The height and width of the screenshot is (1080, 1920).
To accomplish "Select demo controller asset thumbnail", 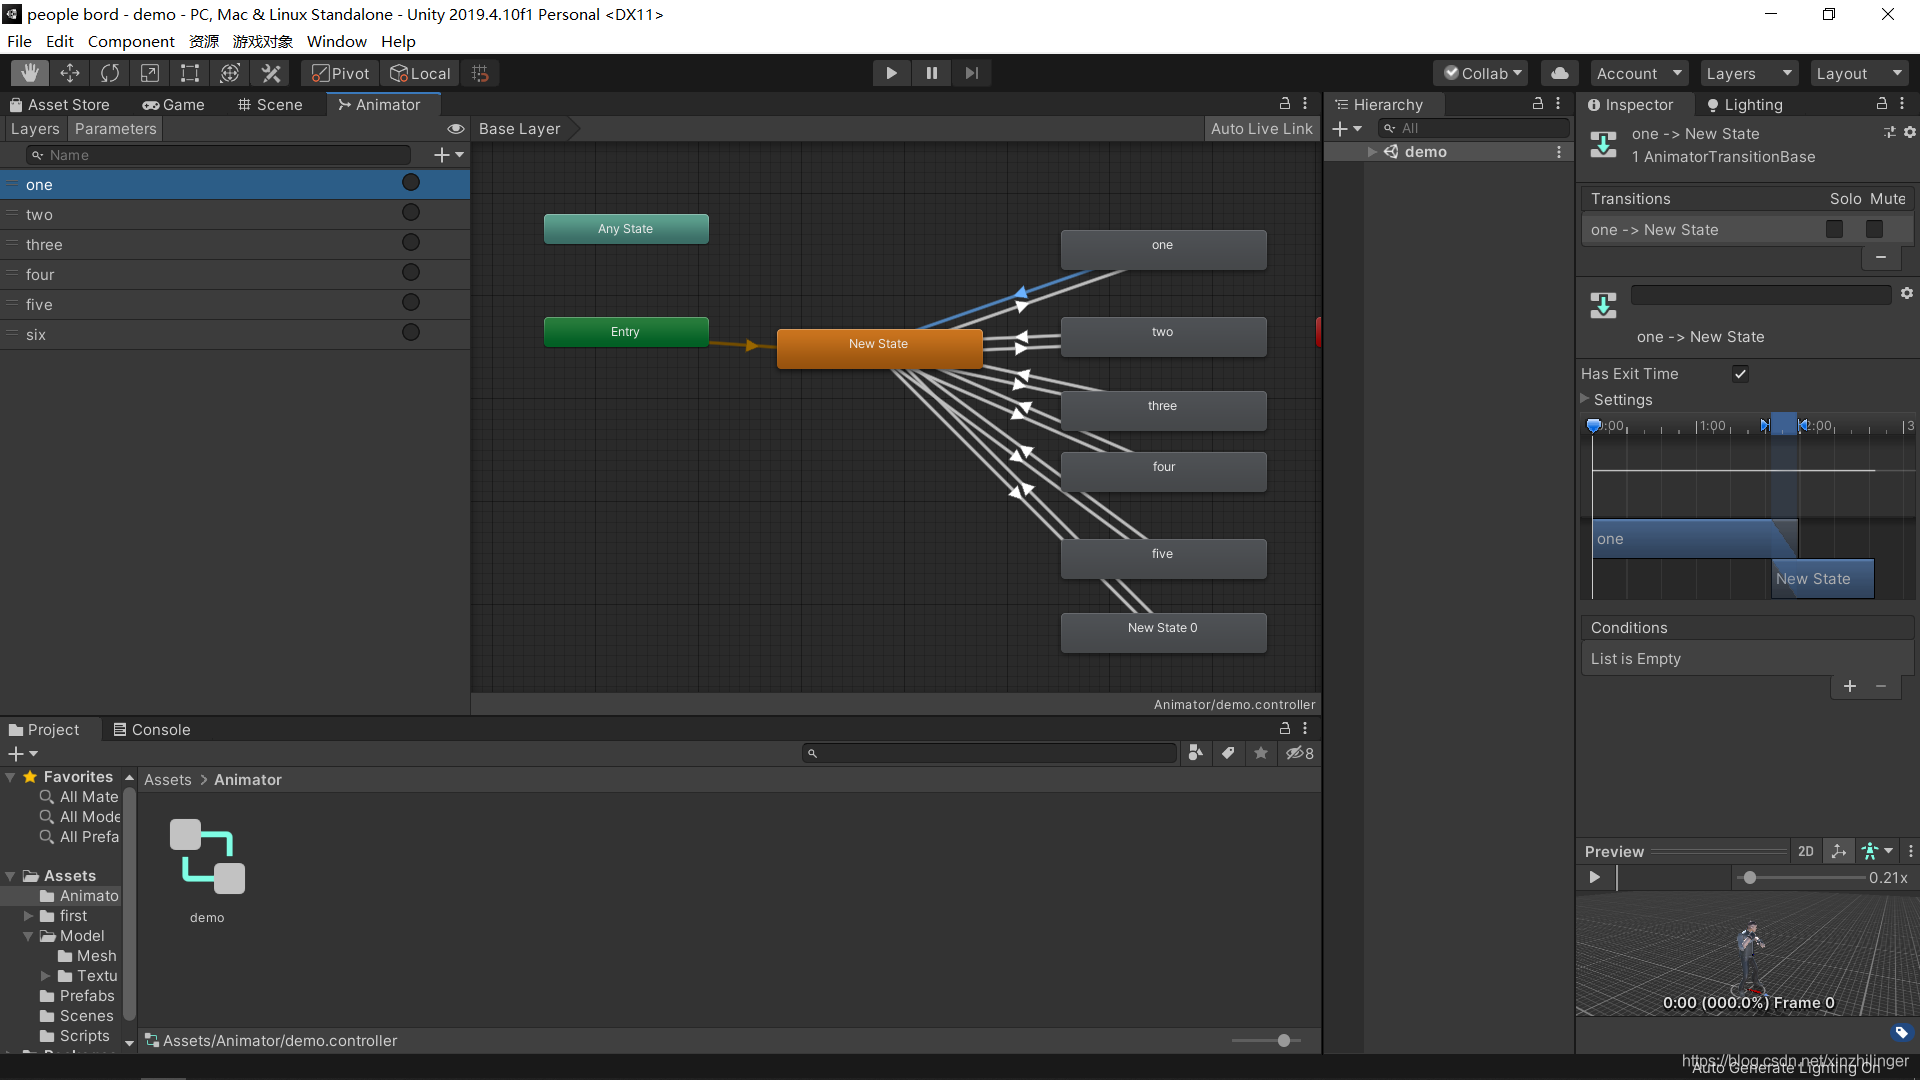I will coord(207,856).
